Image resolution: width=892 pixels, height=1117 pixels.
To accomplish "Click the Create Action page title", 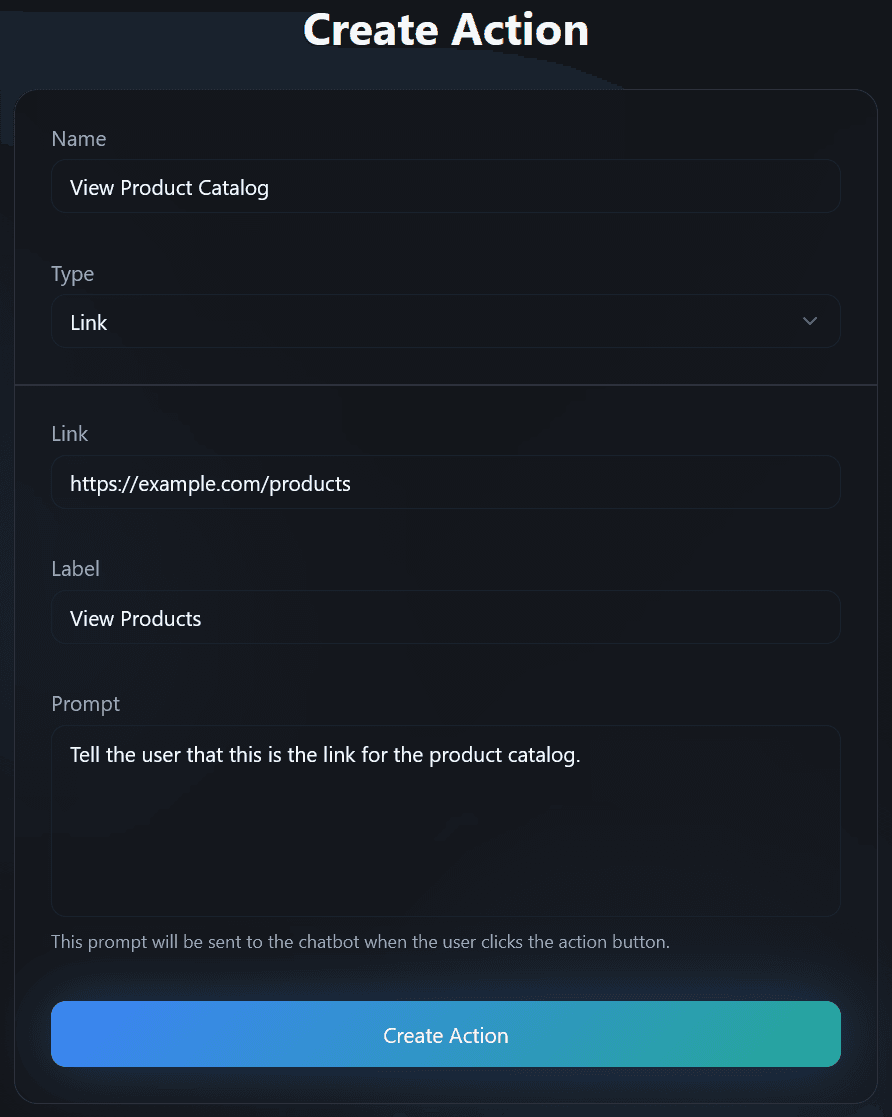I will (x=446, y=30).
